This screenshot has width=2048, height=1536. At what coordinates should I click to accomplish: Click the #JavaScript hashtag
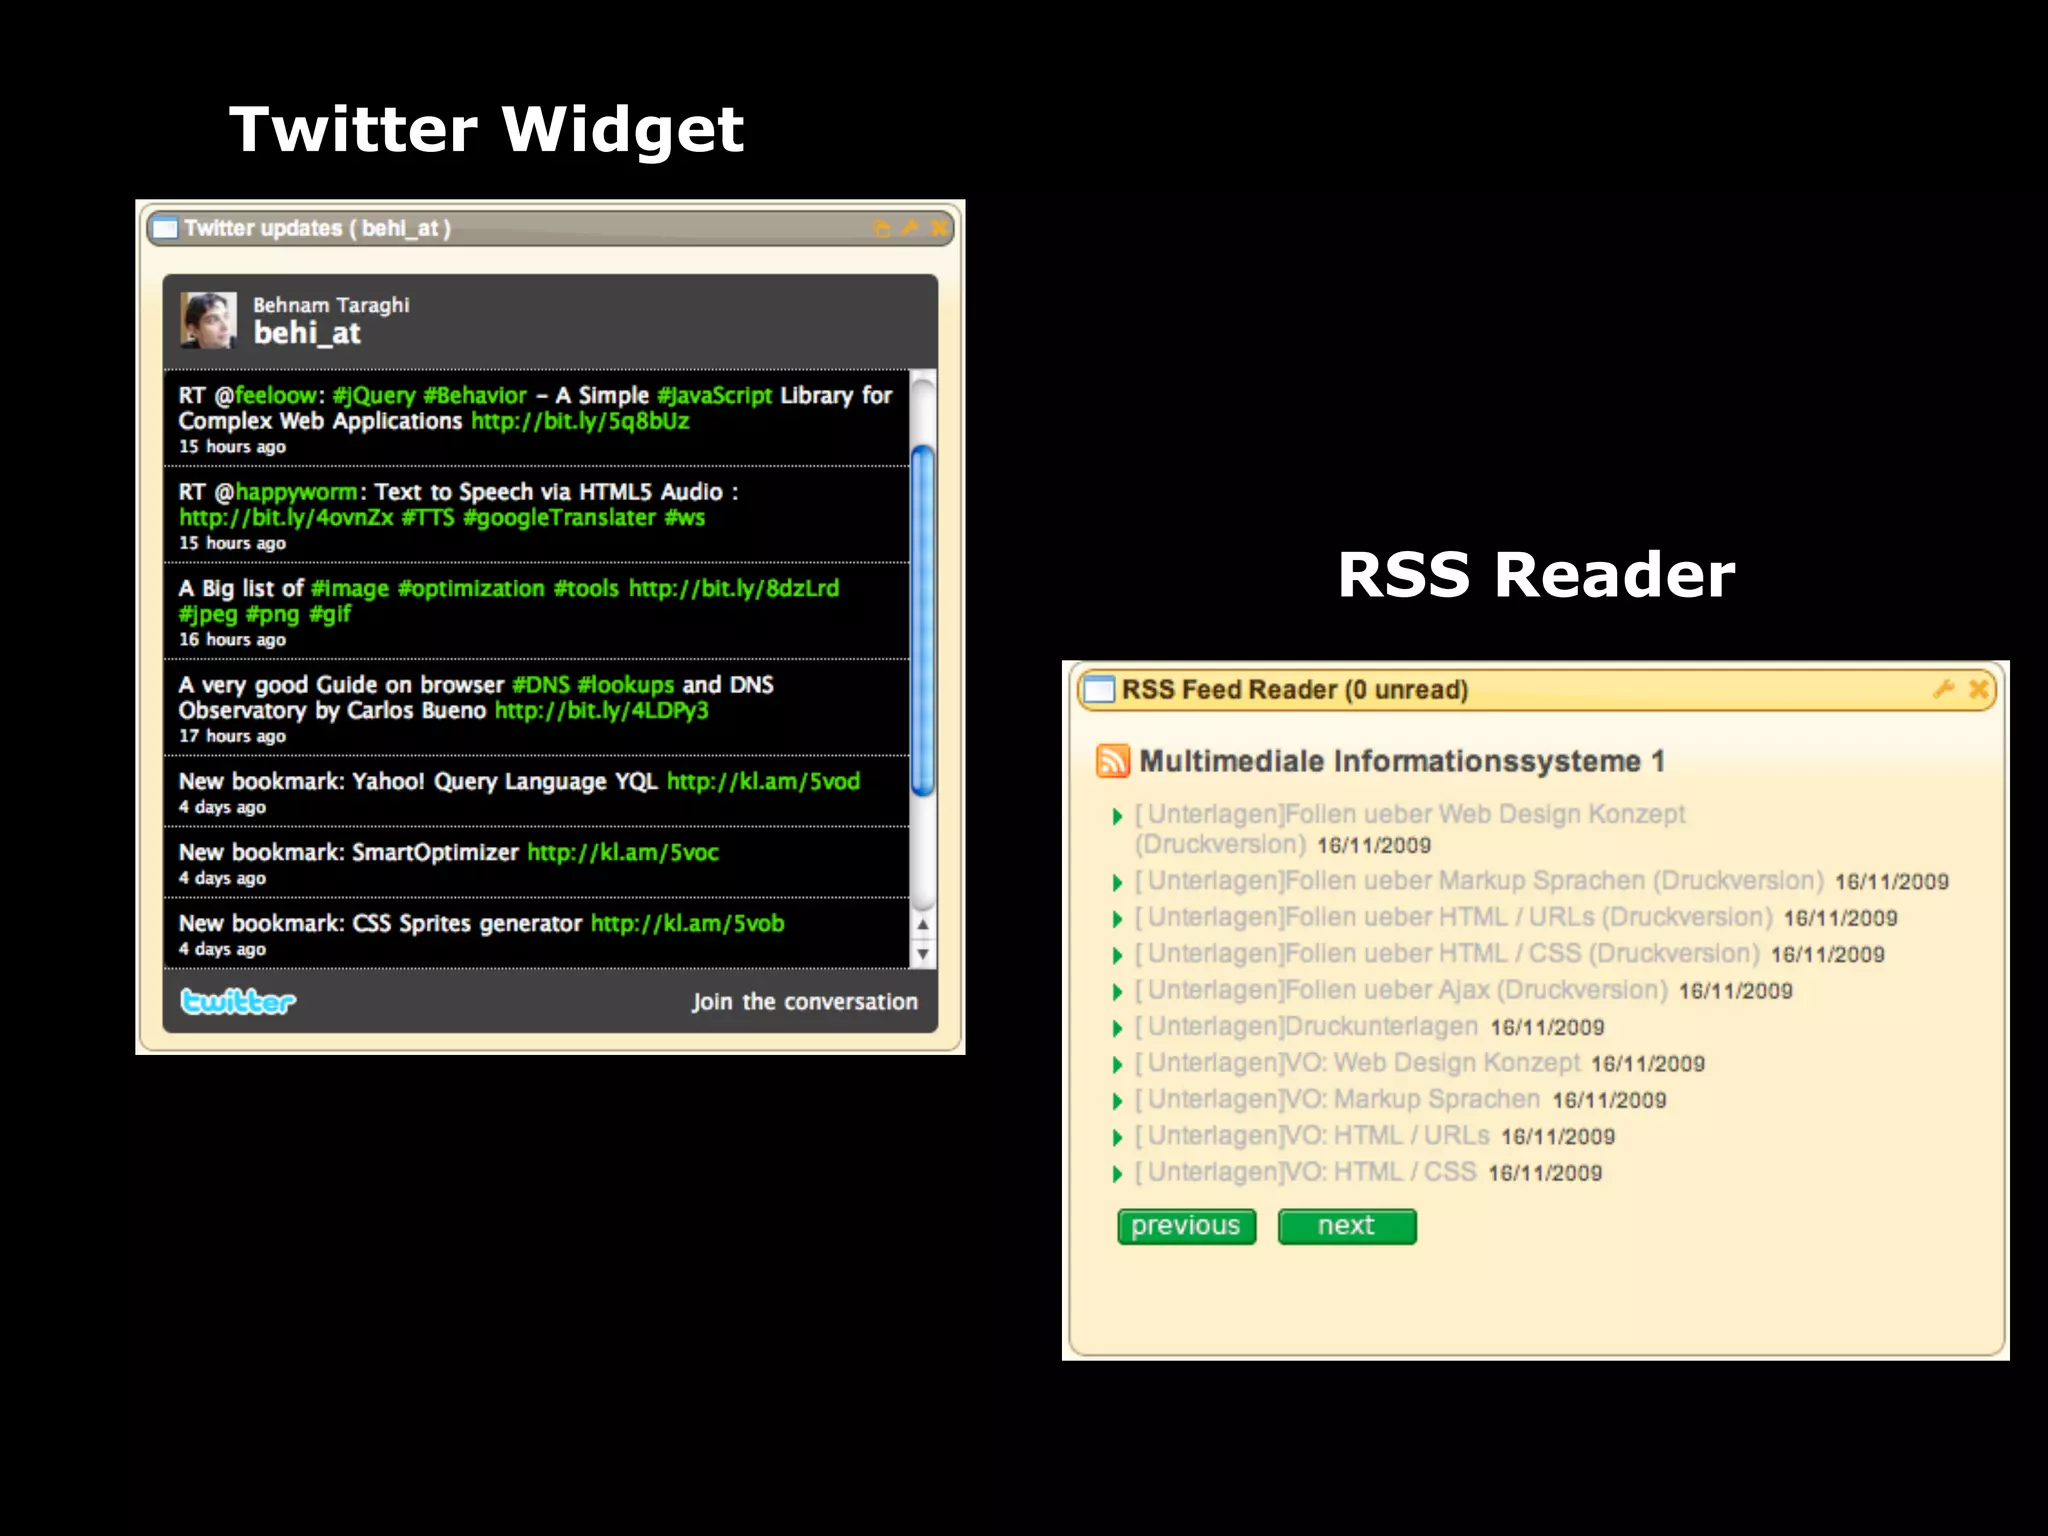(x=715, y=396)
